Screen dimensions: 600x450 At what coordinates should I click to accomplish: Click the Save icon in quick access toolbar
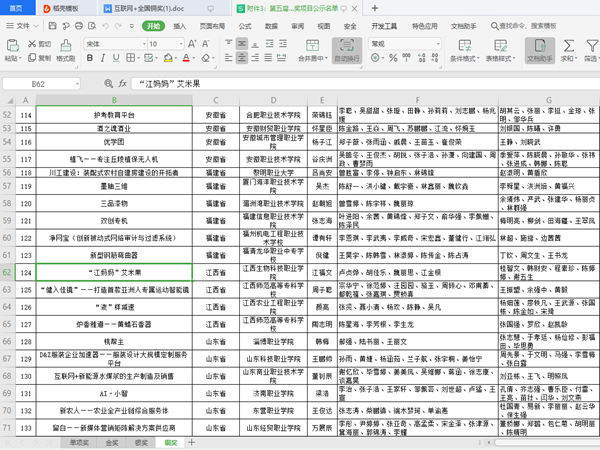coord(53,26)
